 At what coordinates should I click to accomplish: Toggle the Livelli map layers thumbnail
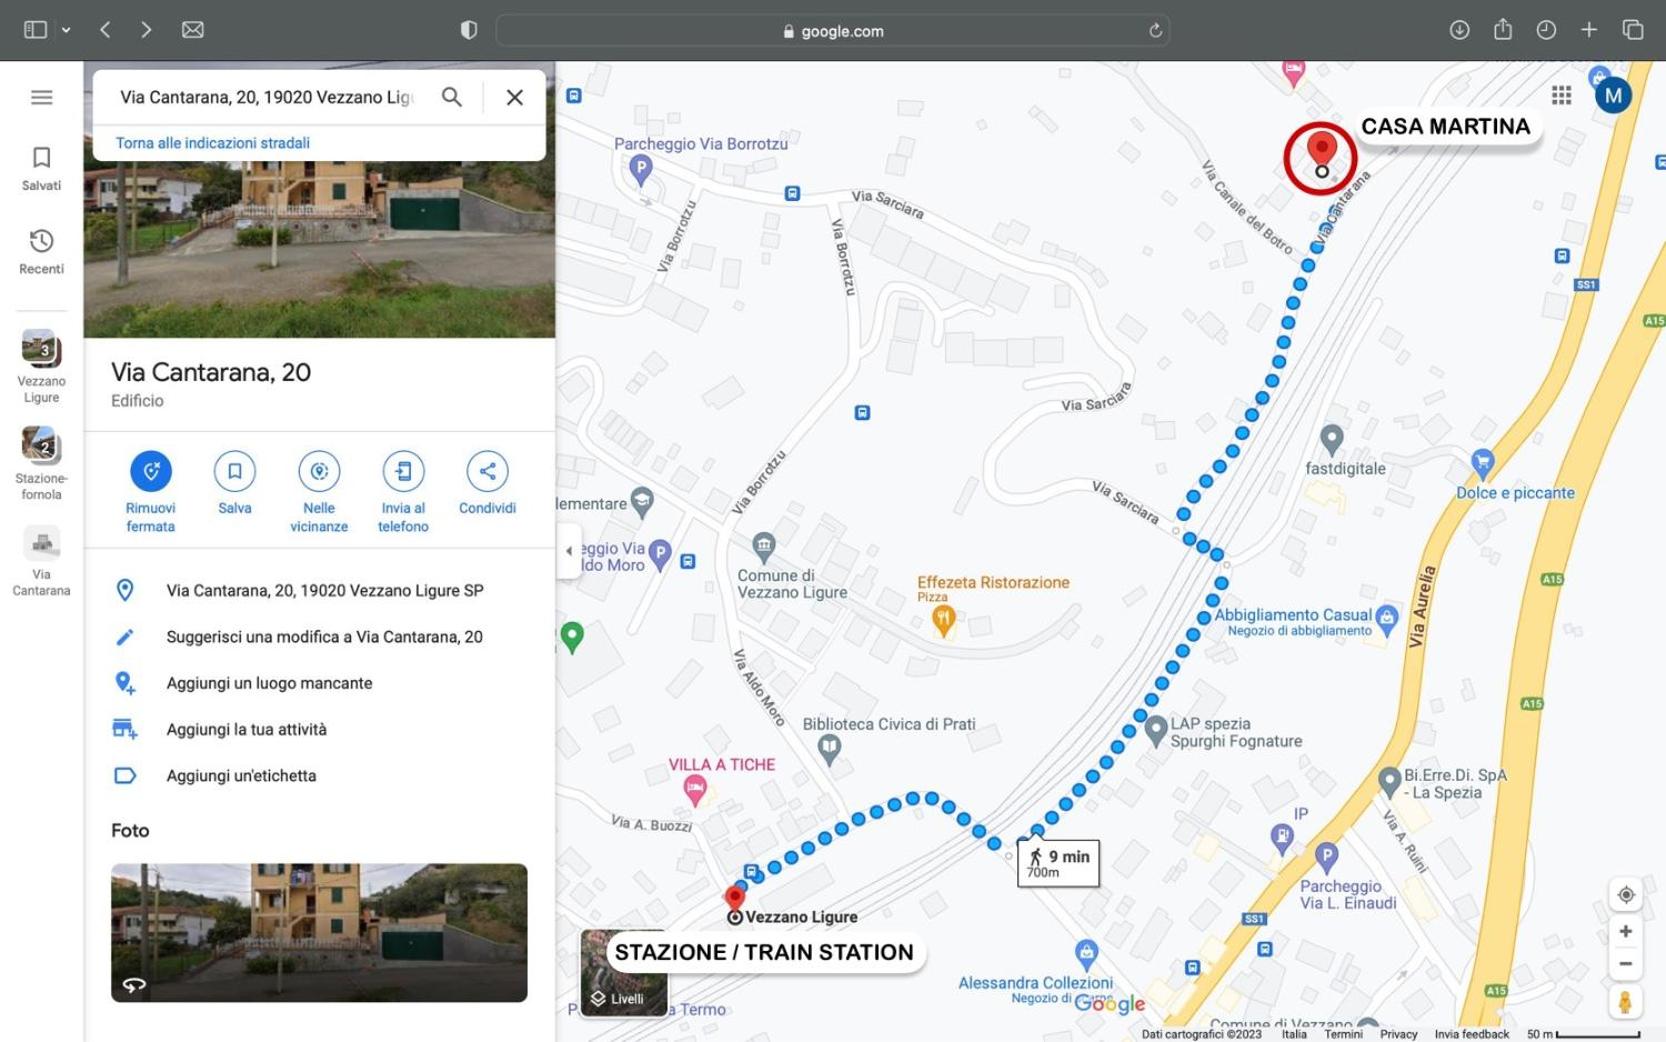point(624,972)
